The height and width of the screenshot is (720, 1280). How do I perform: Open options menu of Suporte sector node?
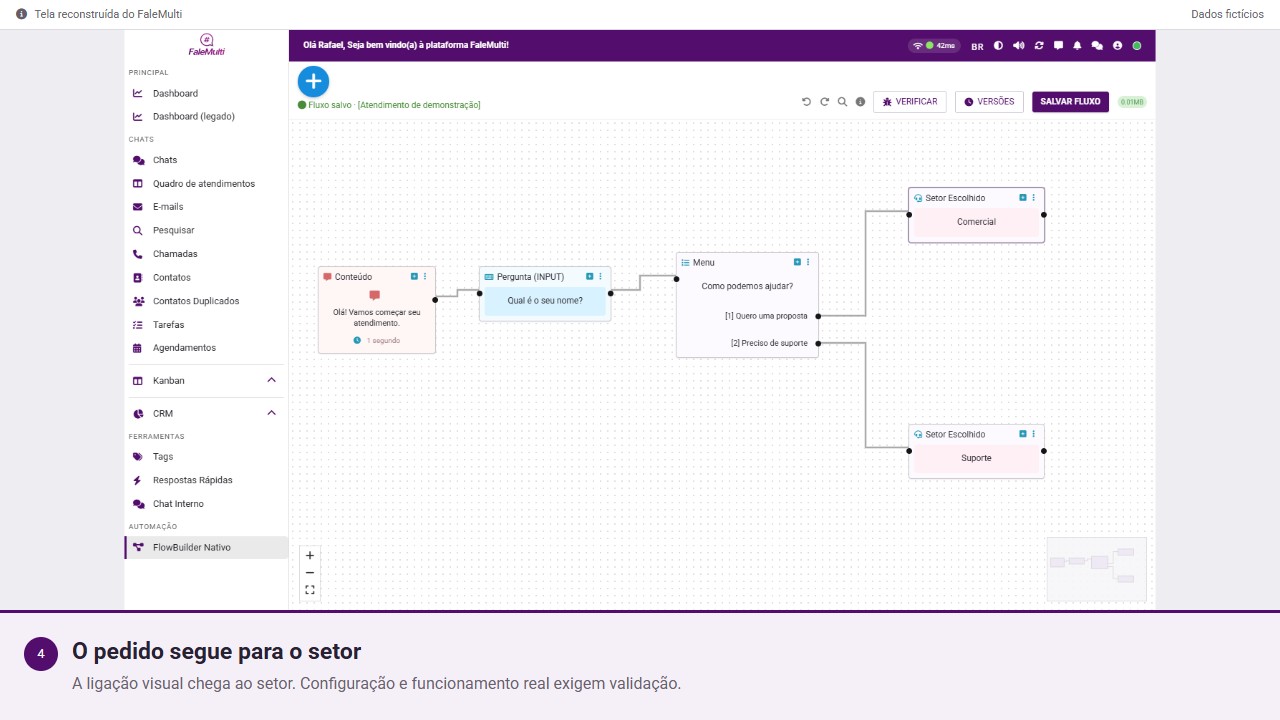point(1033,434)
